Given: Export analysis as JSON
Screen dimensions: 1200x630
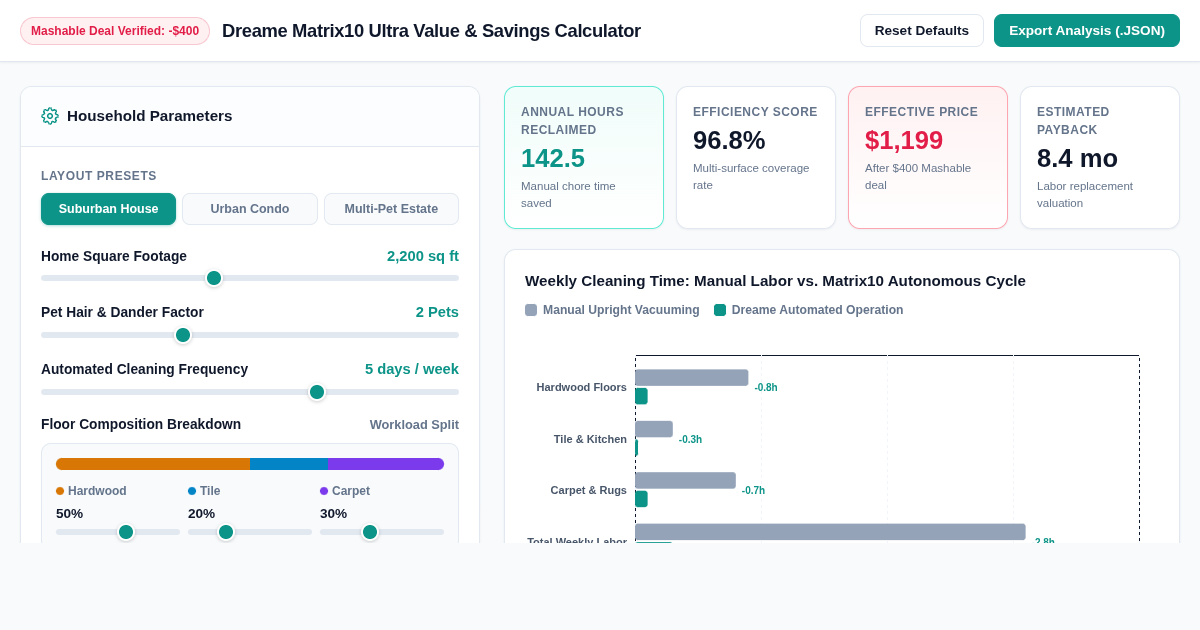Looking at the screenshot, I should click(x=1087, y=31).
